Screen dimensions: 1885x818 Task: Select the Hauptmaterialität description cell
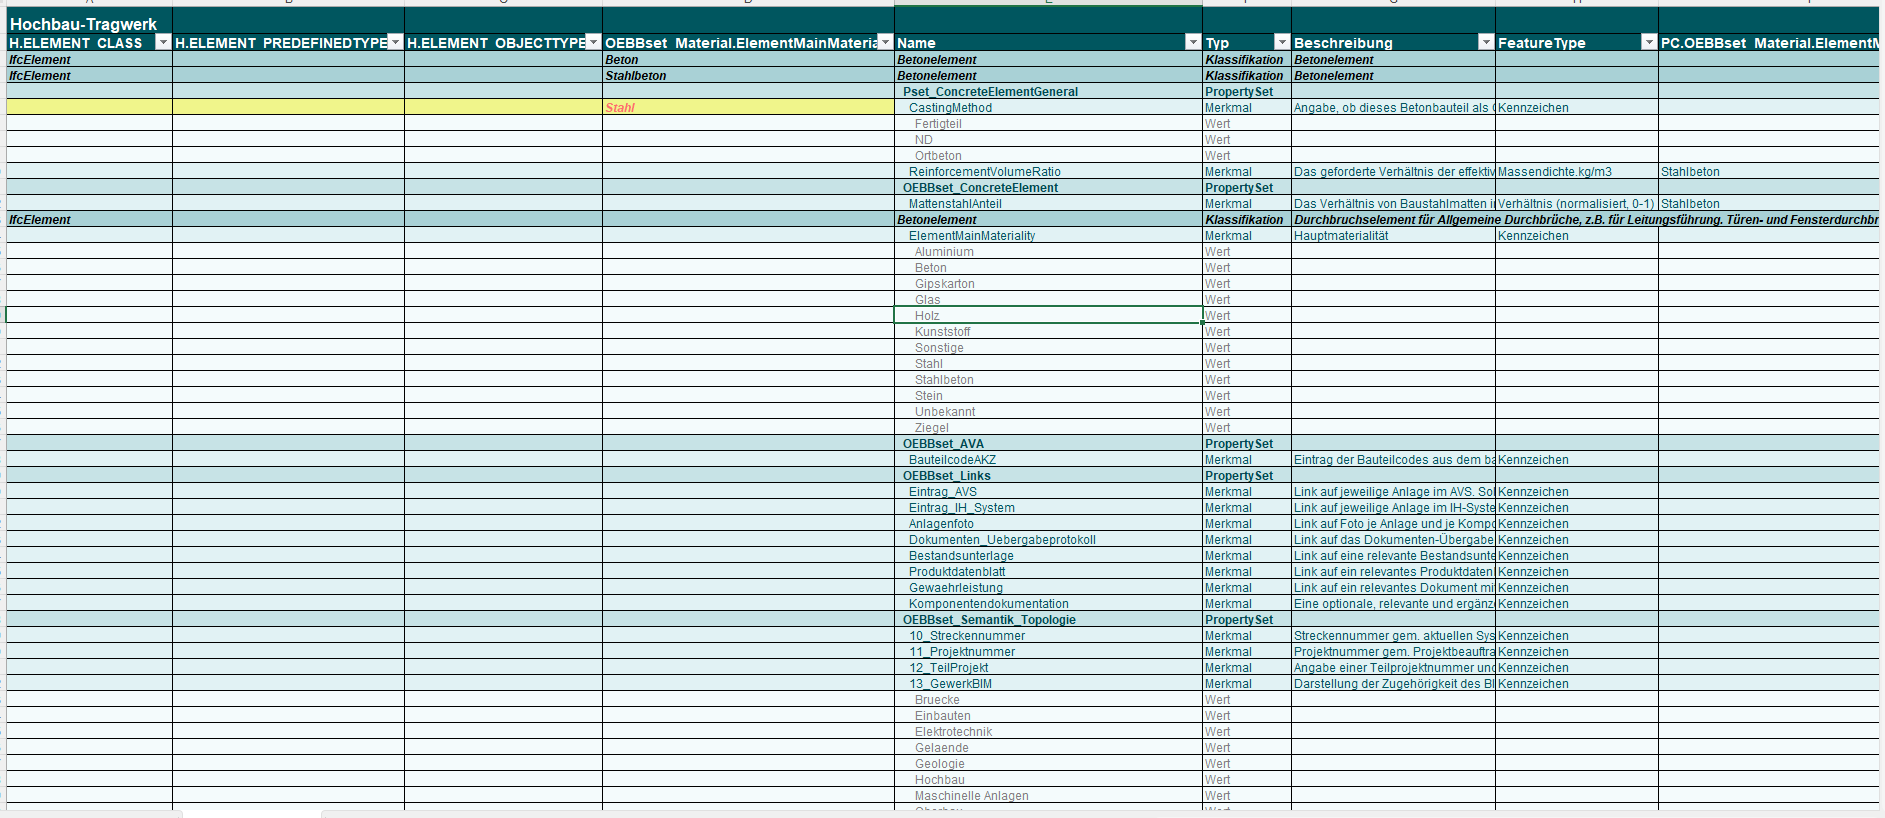pyautogui.click(x=1393, y=236)
